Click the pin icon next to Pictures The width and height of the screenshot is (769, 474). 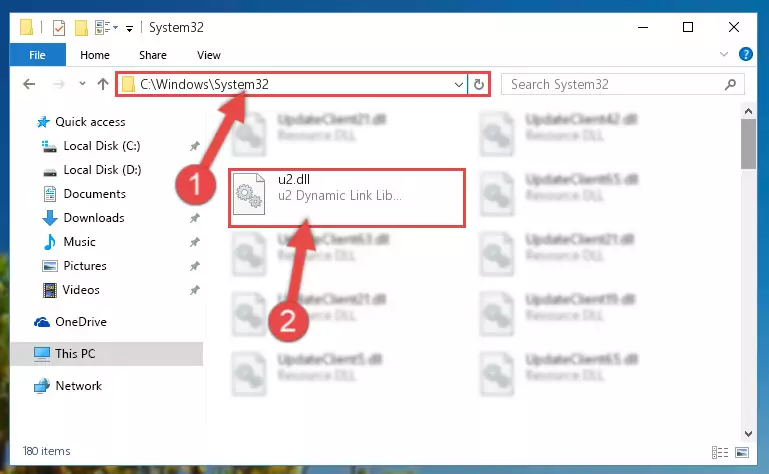(195, 266)
